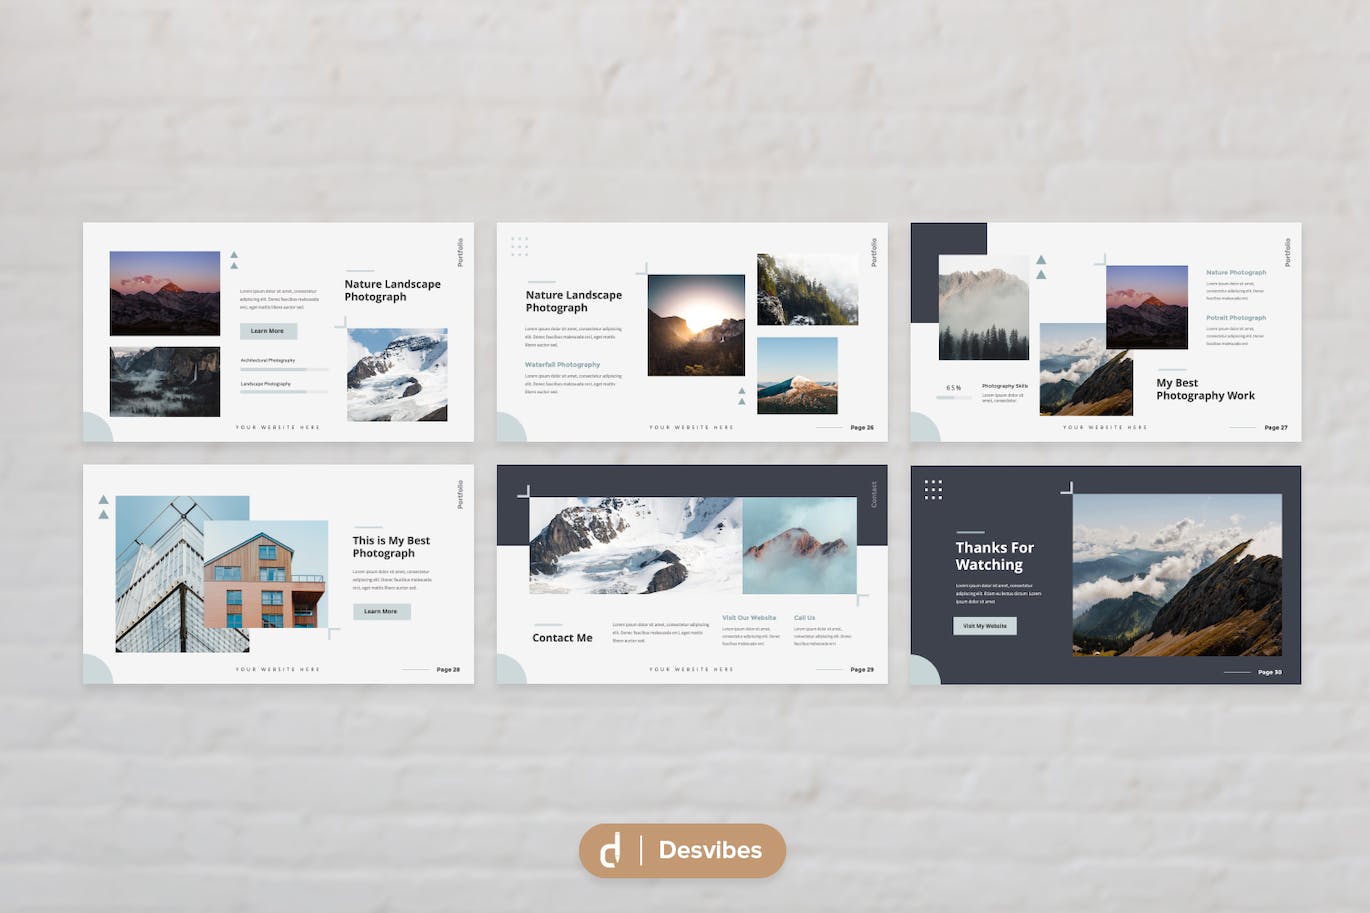Select the sunset mountain photo on Page 27

click(1147, 307)
